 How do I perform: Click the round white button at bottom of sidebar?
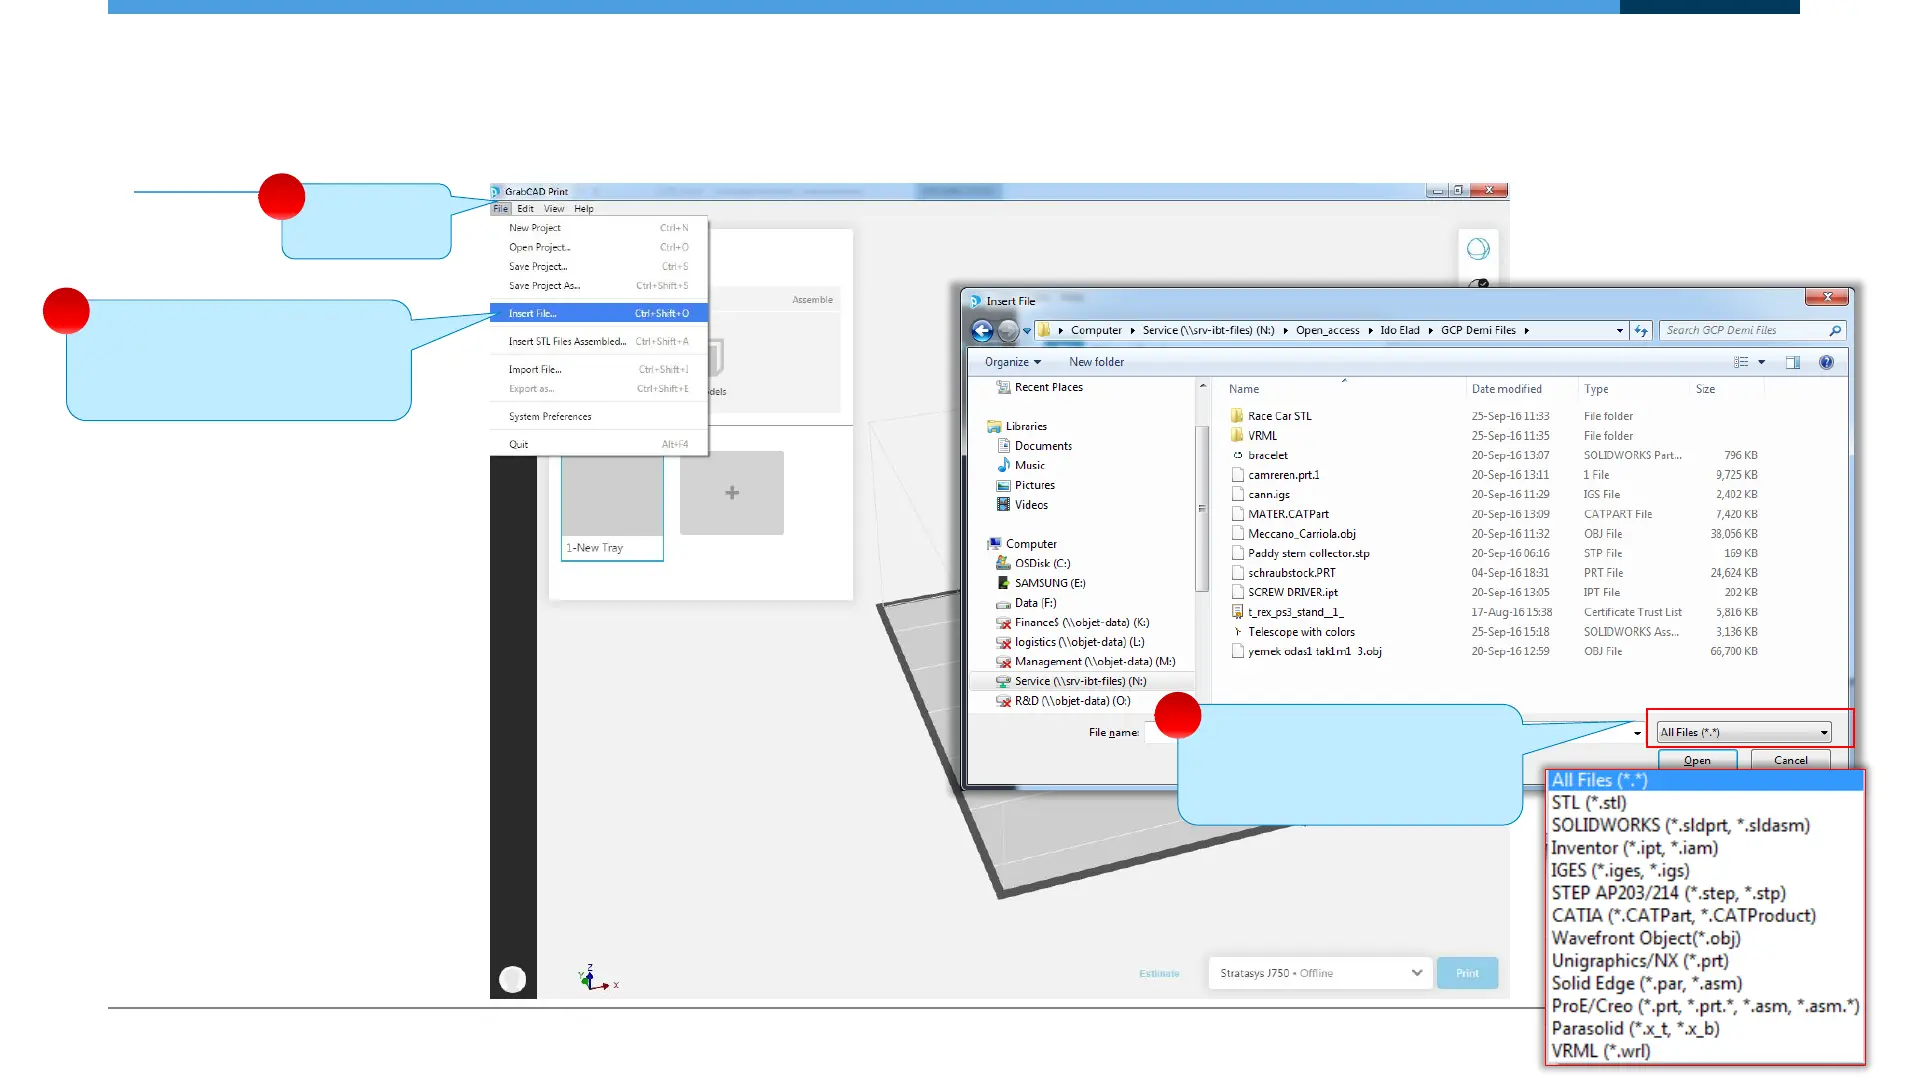[x=512, y=979]
